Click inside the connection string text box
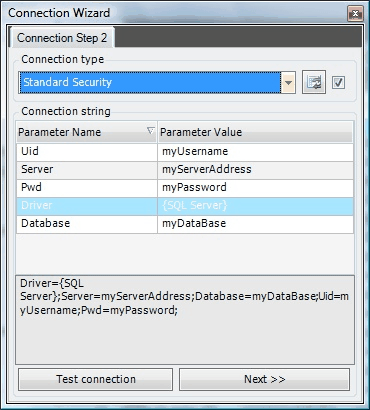This screenshot has width=370, height=410. point(185,320)
